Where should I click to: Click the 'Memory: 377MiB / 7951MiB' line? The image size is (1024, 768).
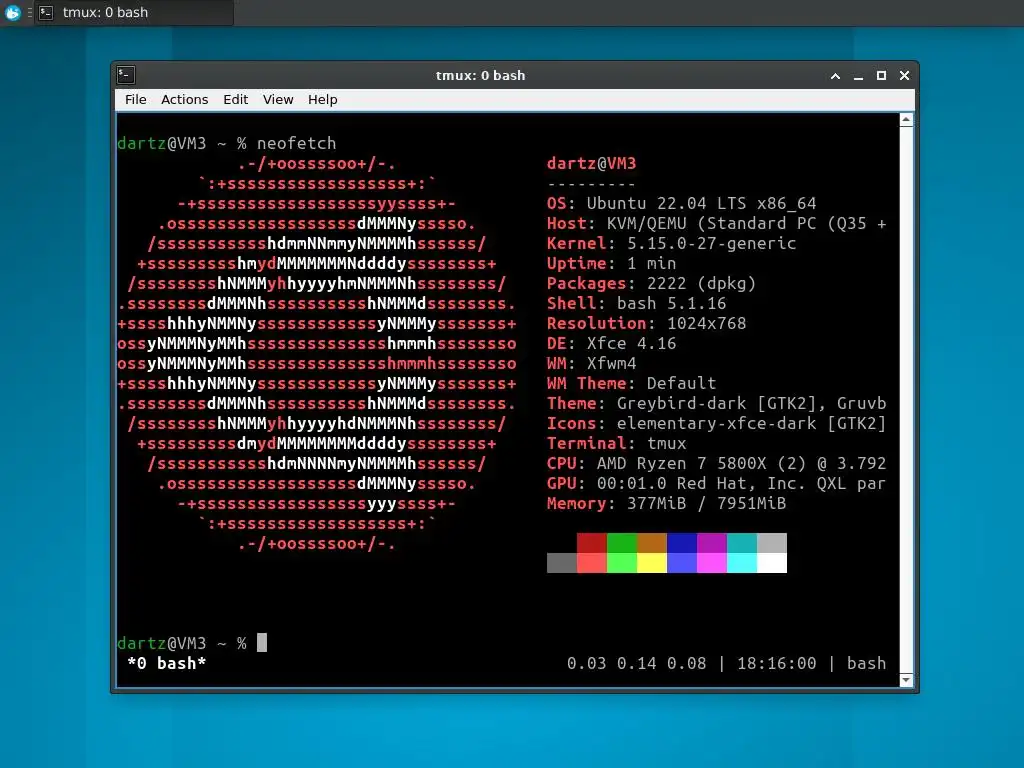tap(666, 504)
